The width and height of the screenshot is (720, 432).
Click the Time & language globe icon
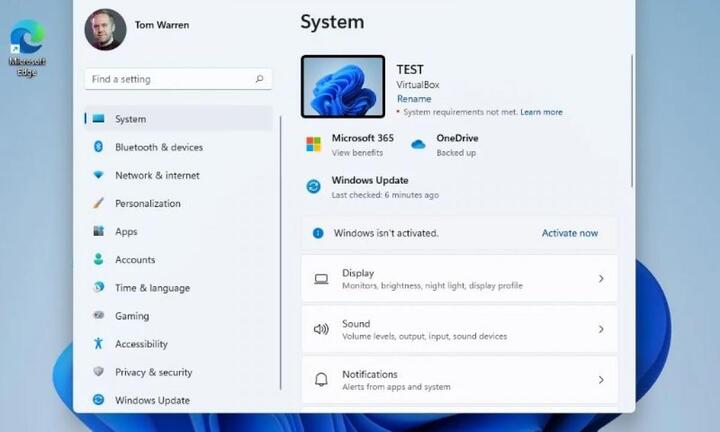(98, 287)
